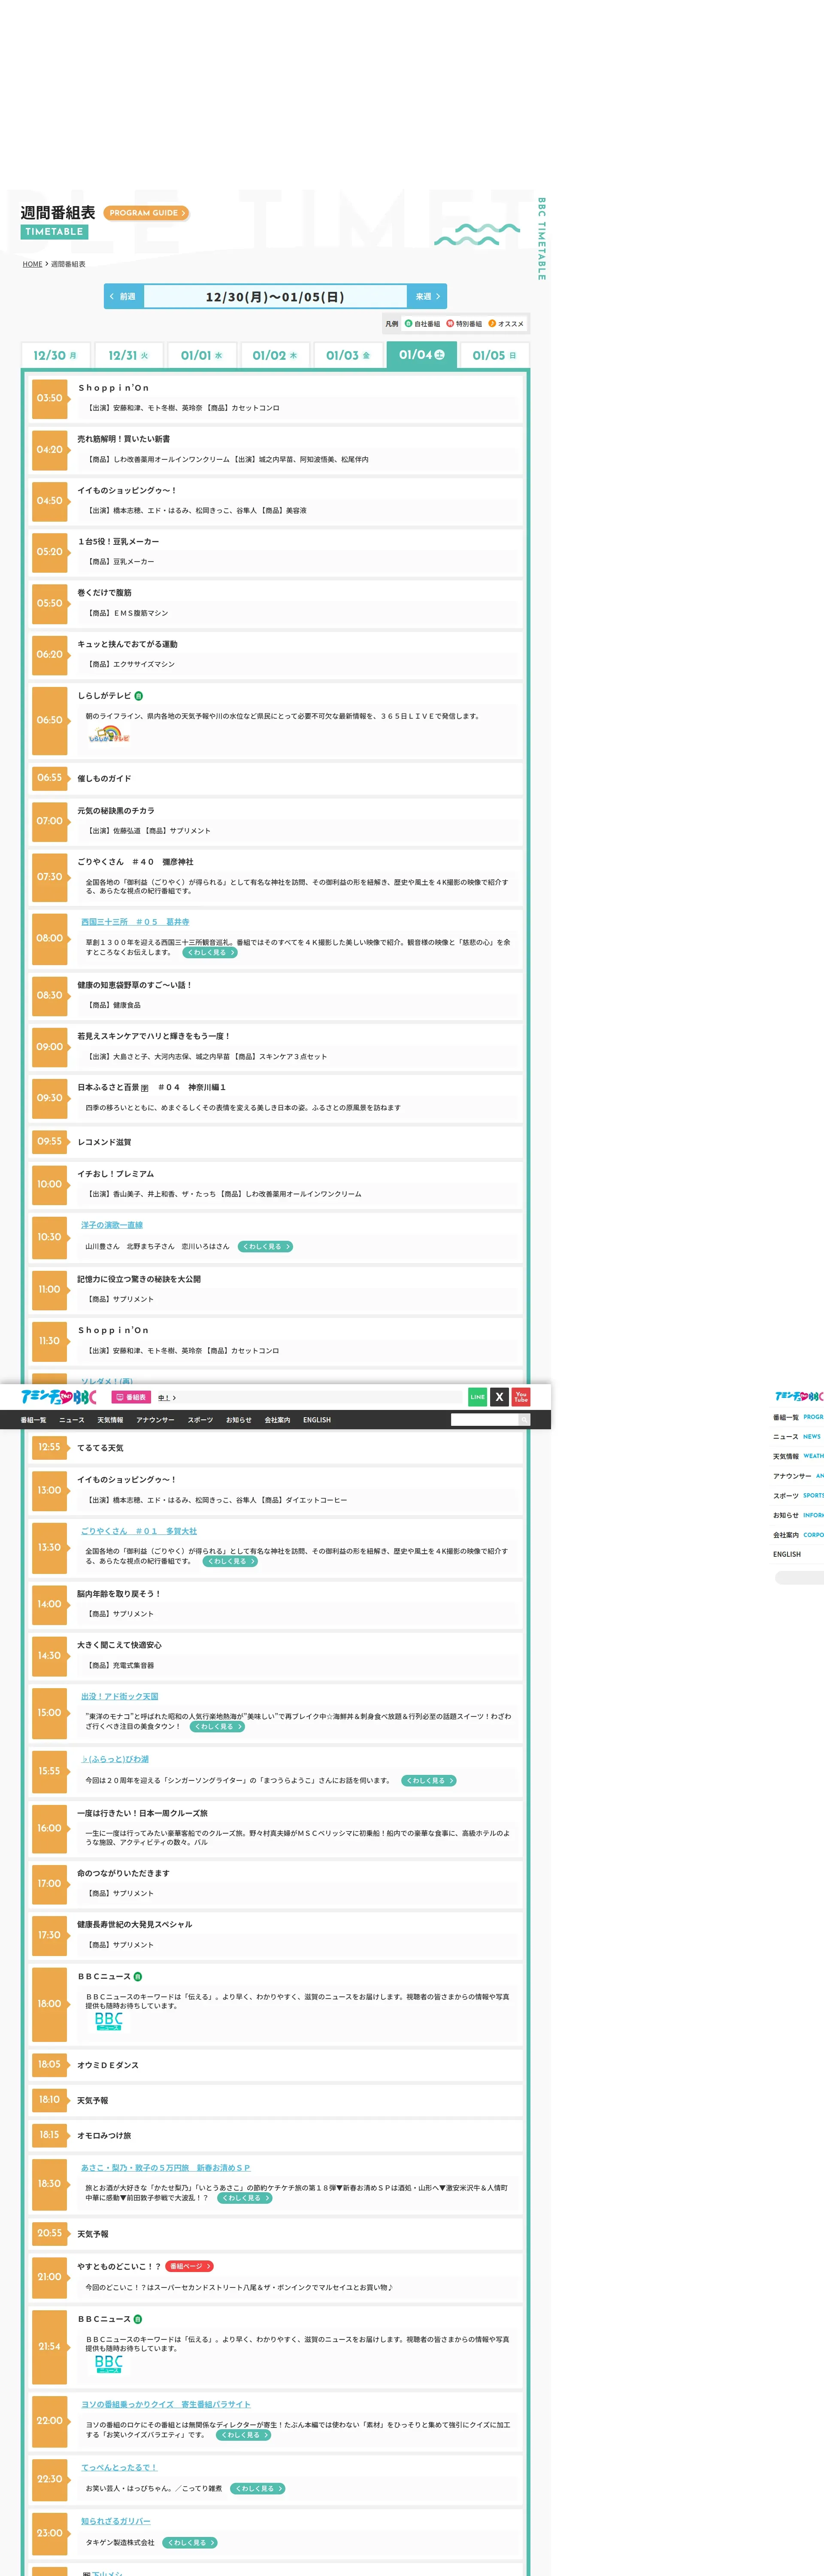Click ENGLISH in the navigation bar
824x2576 pixels.
pos(317,1420)
